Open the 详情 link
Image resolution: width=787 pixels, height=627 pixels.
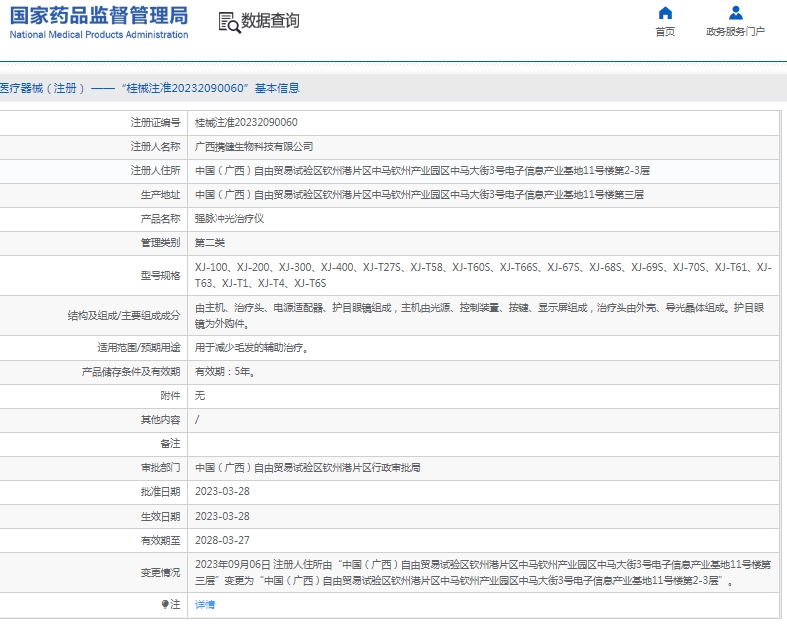(x=205, y=604)
